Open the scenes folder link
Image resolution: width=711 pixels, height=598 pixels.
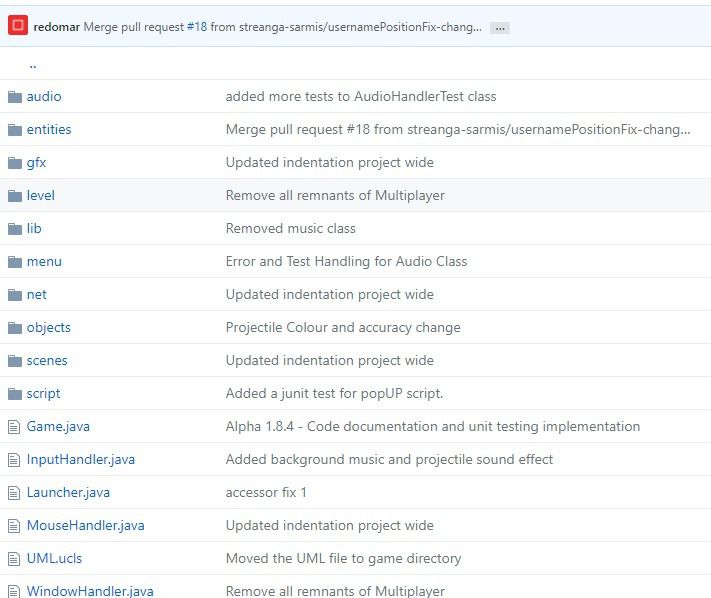(x=47, y=360)
